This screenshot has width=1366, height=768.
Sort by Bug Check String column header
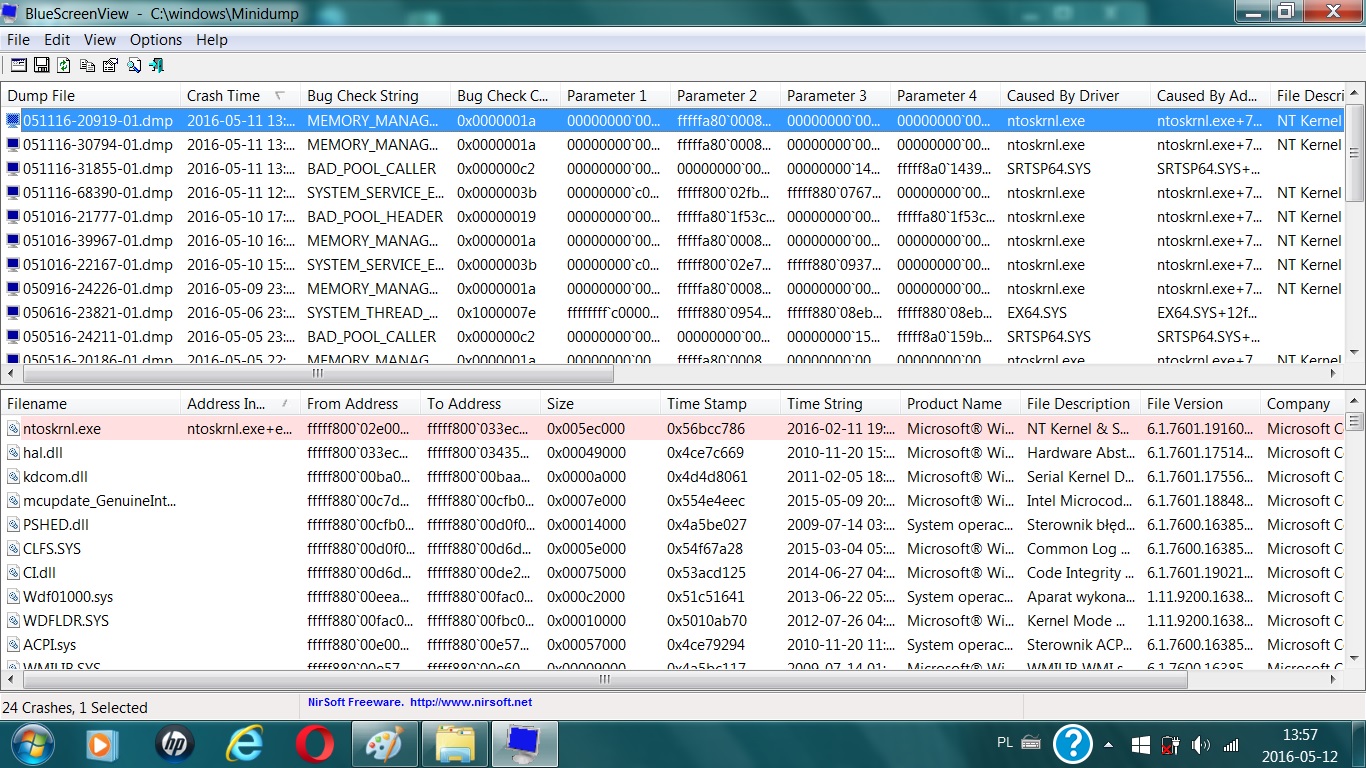[x=375, y=96]
